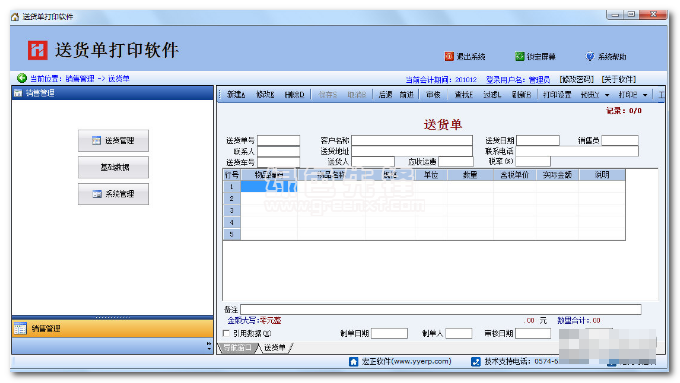Click 刷新 in the toolbar
This screenshot has width=680, height=383.
pyautogui.click(x=521, y=95)
